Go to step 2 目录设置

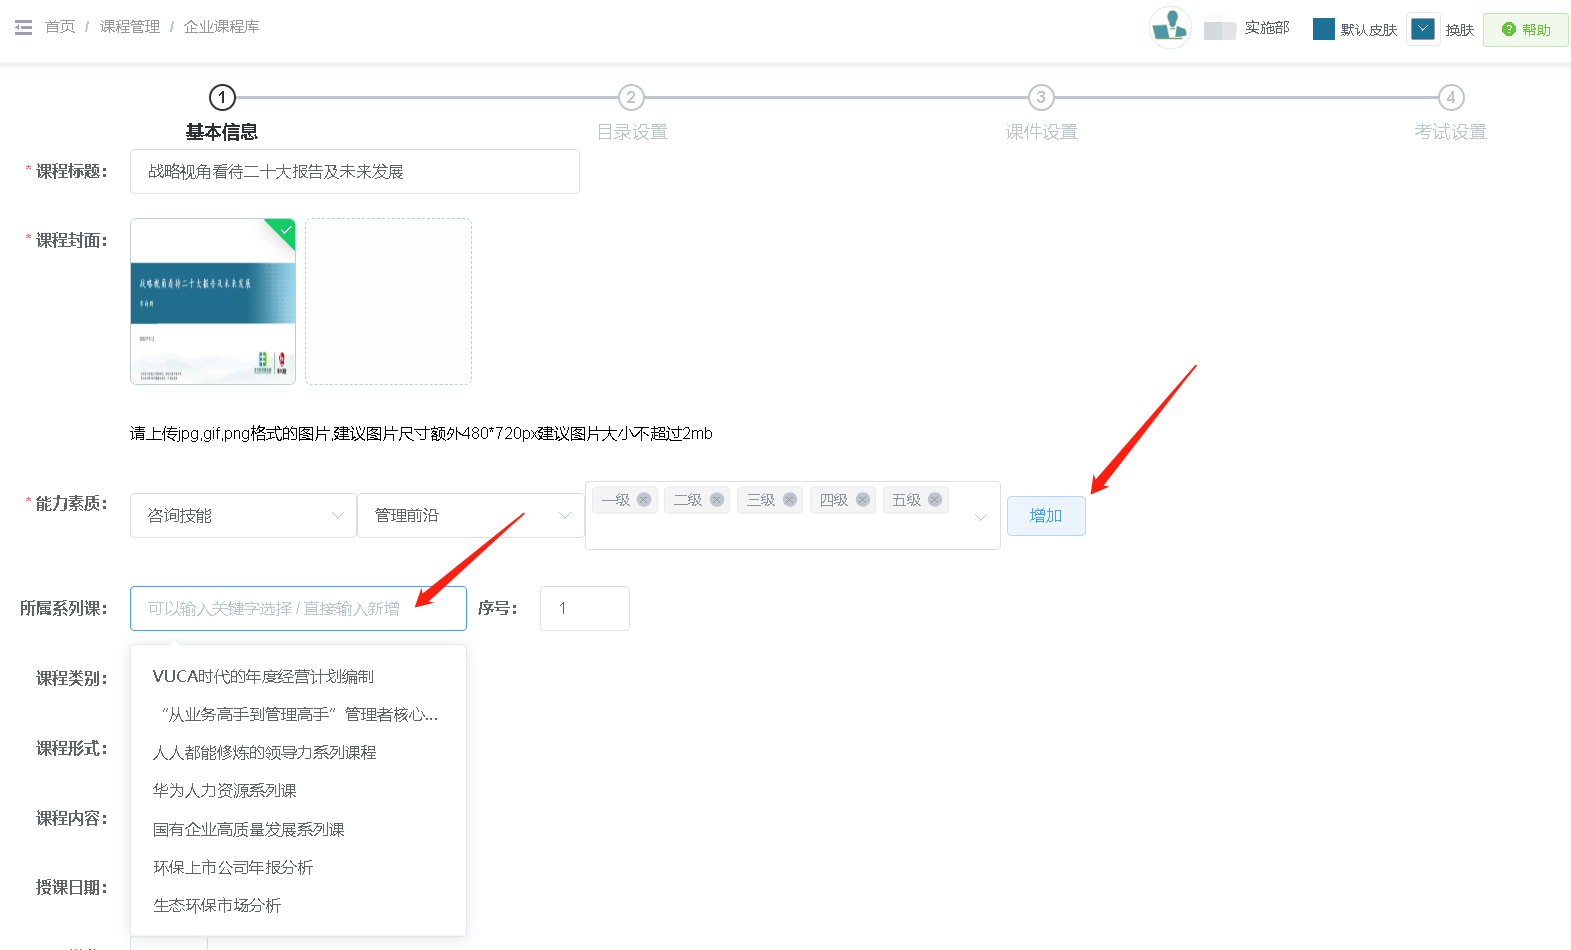tap(631, 98)
